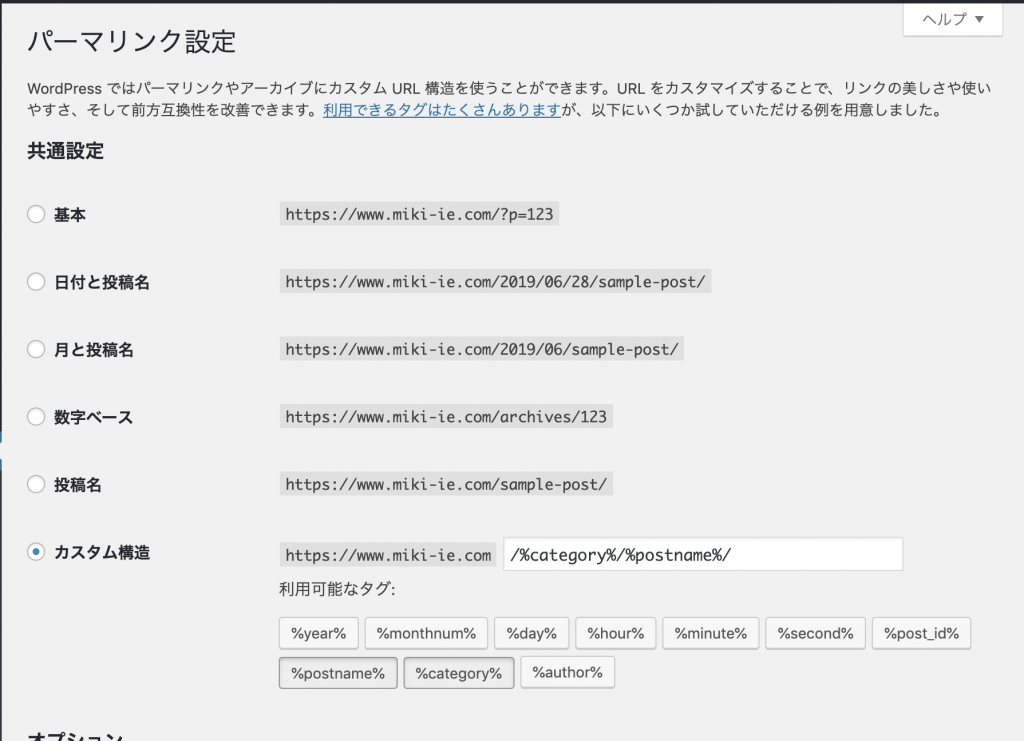
Task: Add the %day% tag to the structure
Action: point(531,632)
